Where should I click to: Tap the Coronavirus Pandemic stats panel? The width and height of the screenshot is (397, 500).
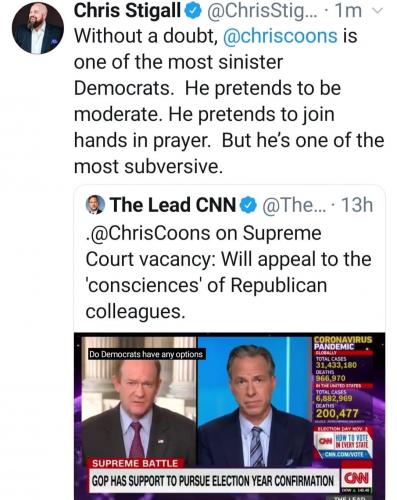[x=343, y=378]
